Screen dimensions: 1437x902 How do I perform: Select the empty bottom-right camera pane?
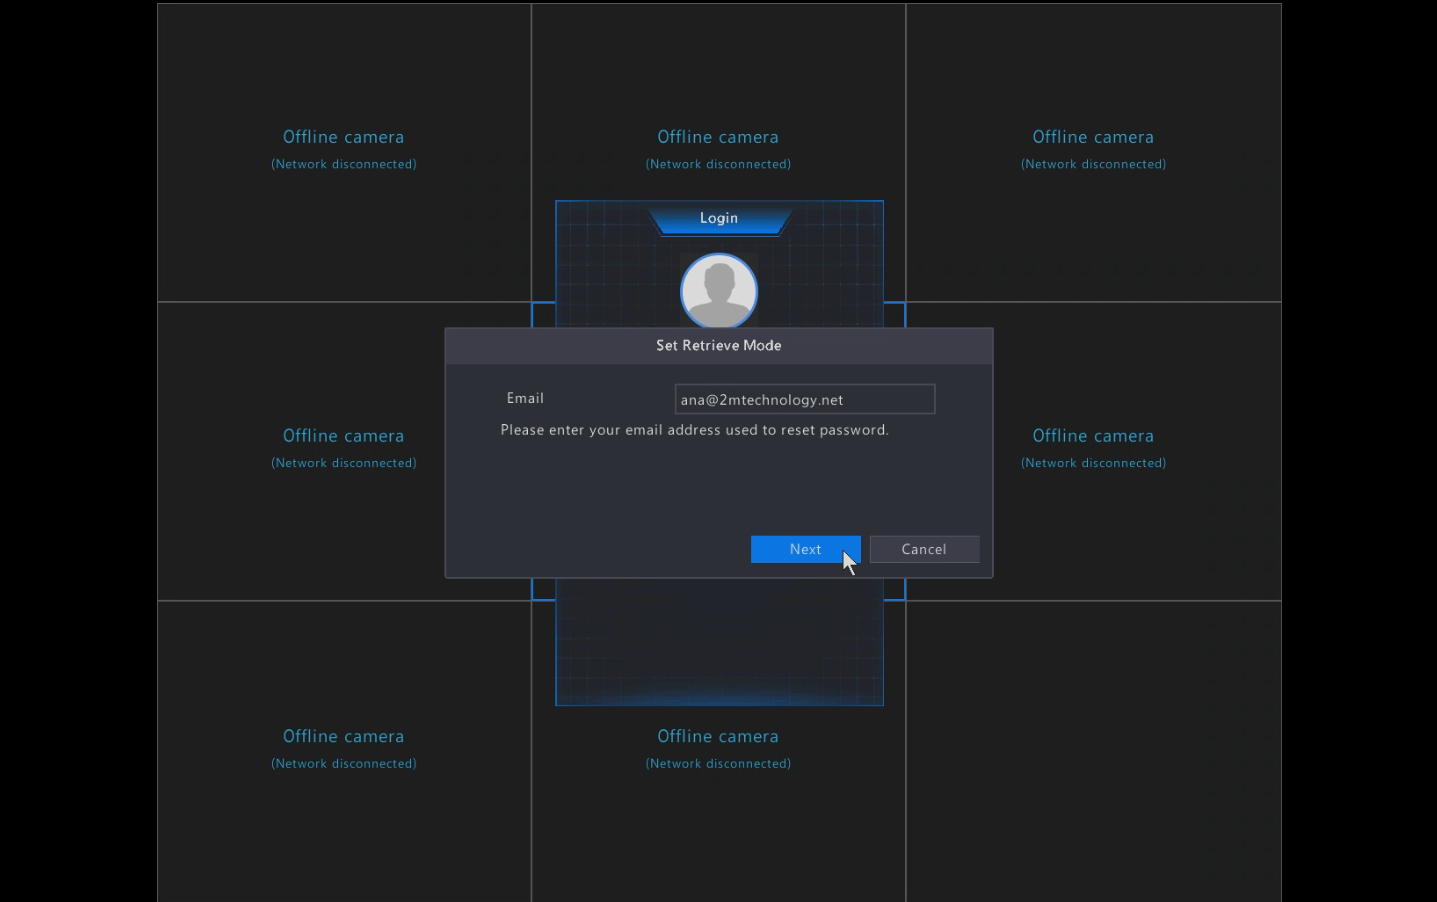pos(1092,750)
